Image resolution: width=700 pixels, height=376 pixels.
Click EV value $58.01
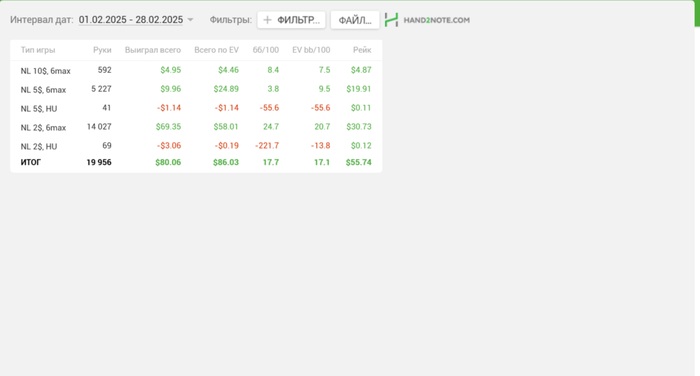point(226,127)
